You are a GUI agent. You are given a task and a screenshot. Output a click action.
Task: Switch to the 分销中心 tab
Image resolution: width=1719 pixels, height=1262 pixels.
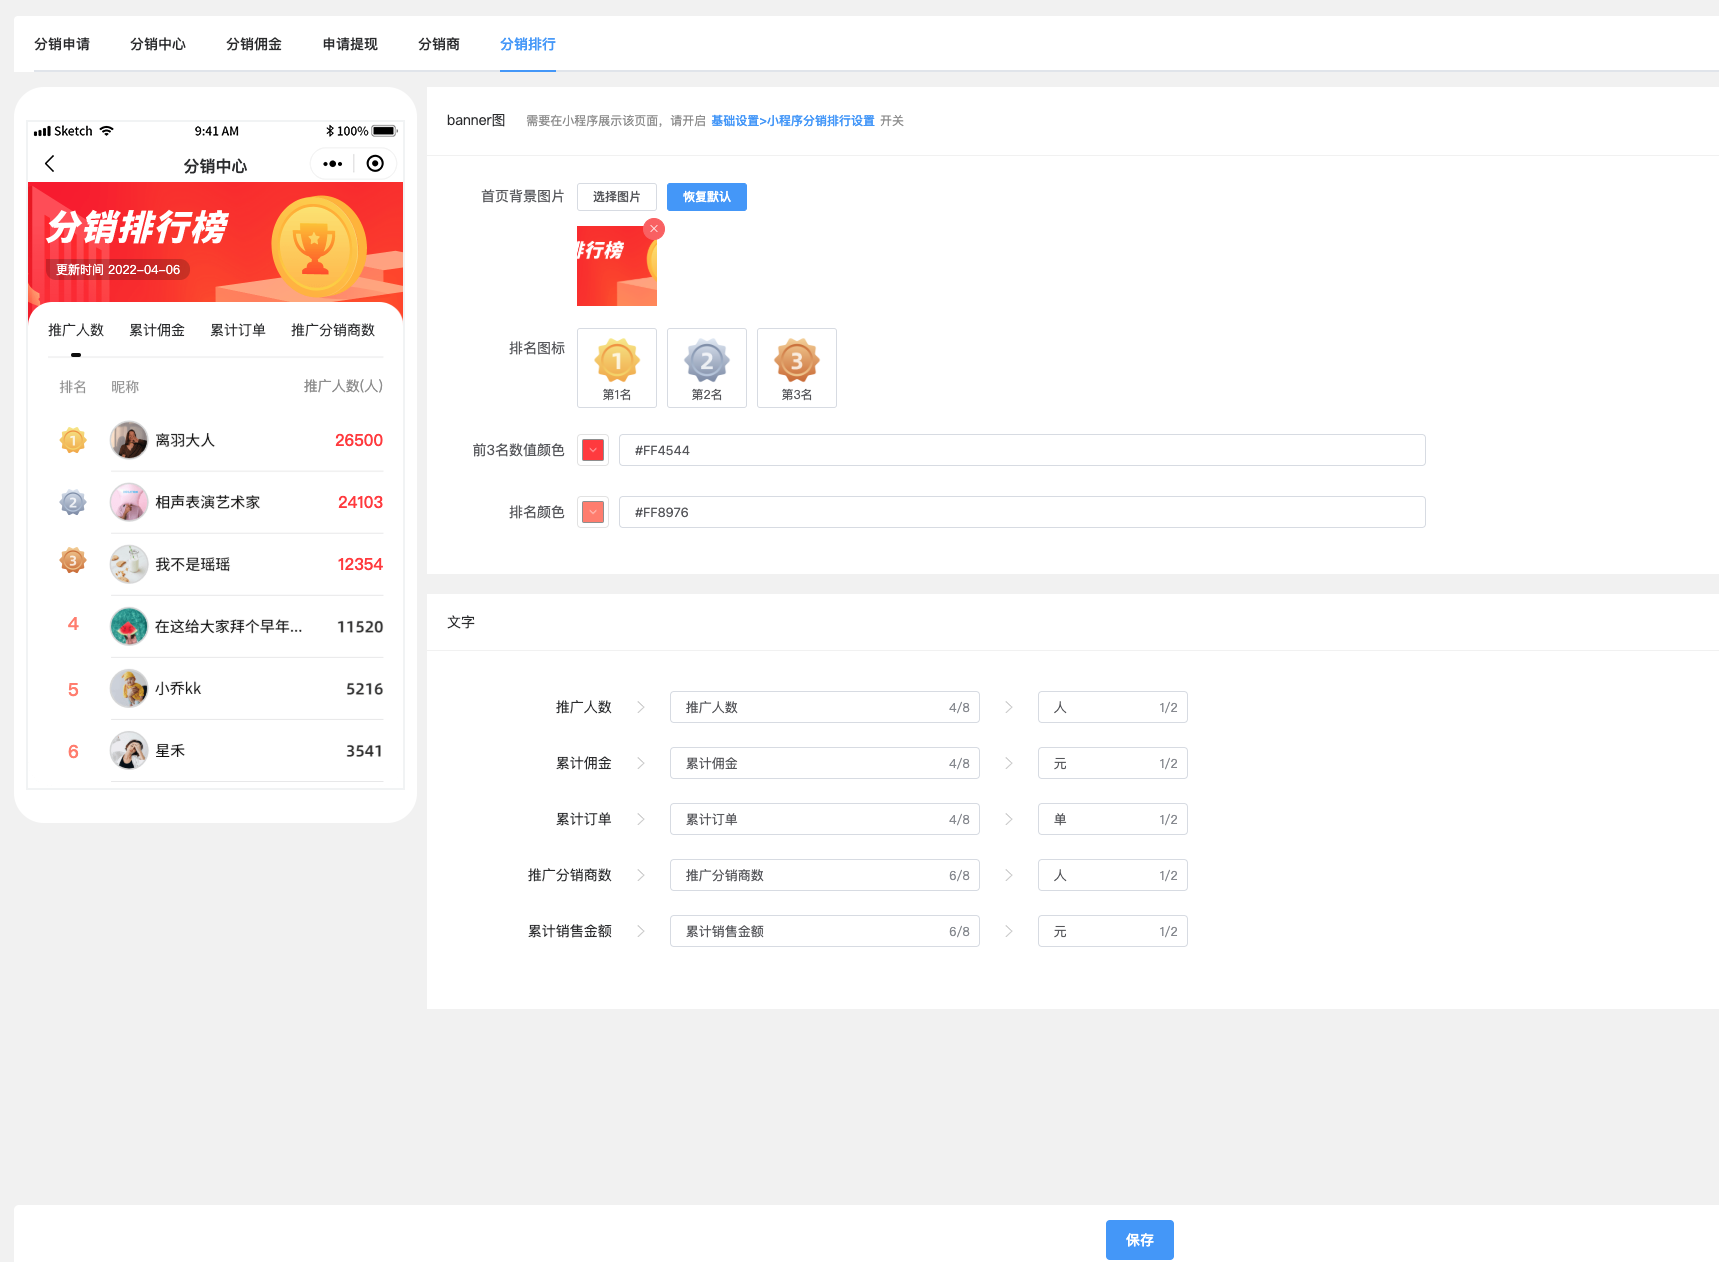(158, 44)
